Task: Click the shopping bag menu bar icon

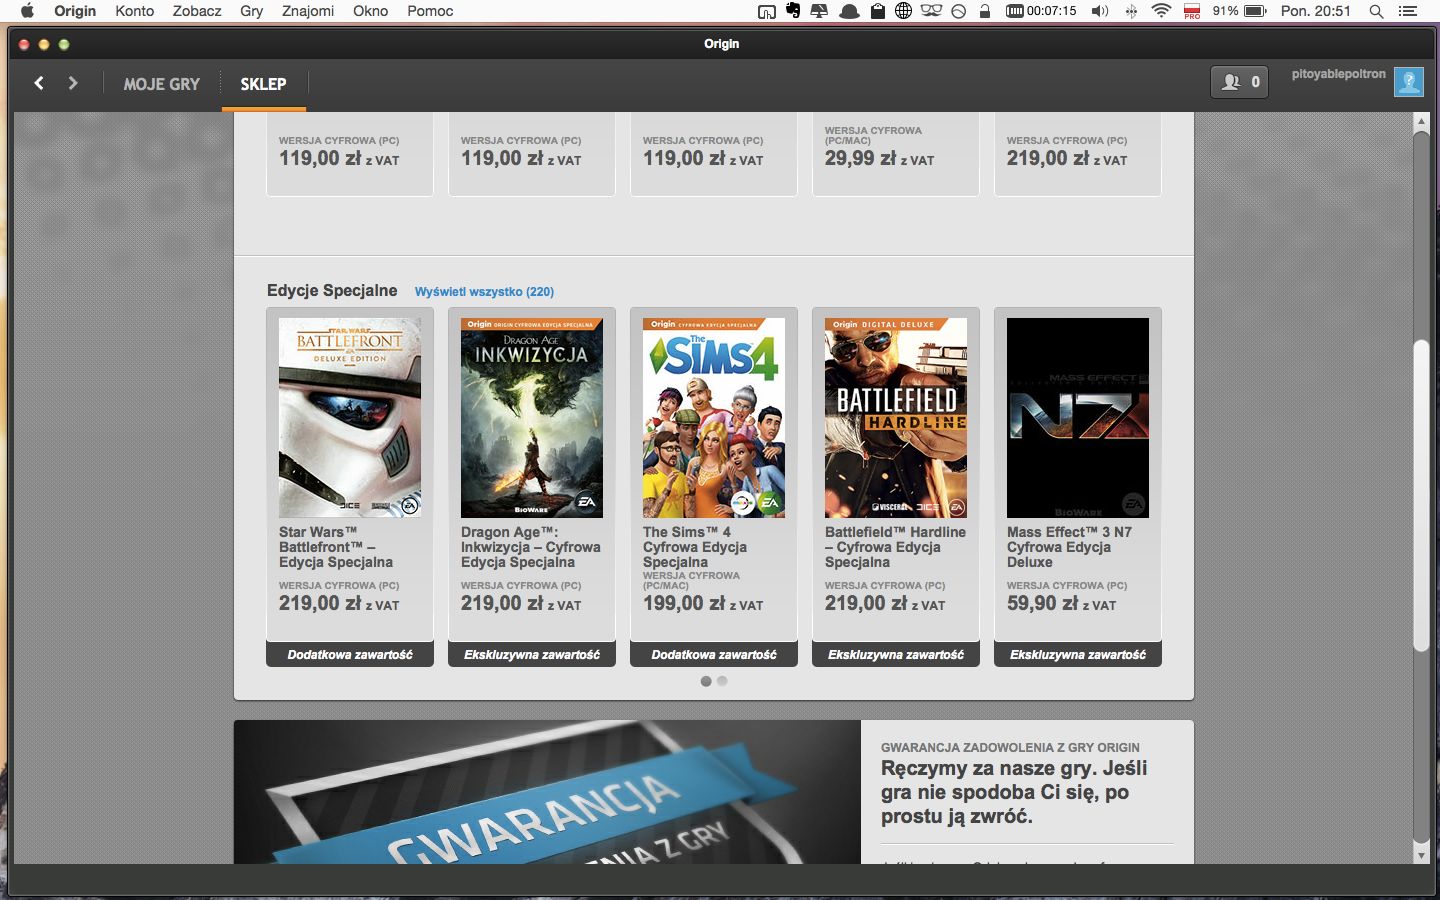Action: (x=877, y=11)
